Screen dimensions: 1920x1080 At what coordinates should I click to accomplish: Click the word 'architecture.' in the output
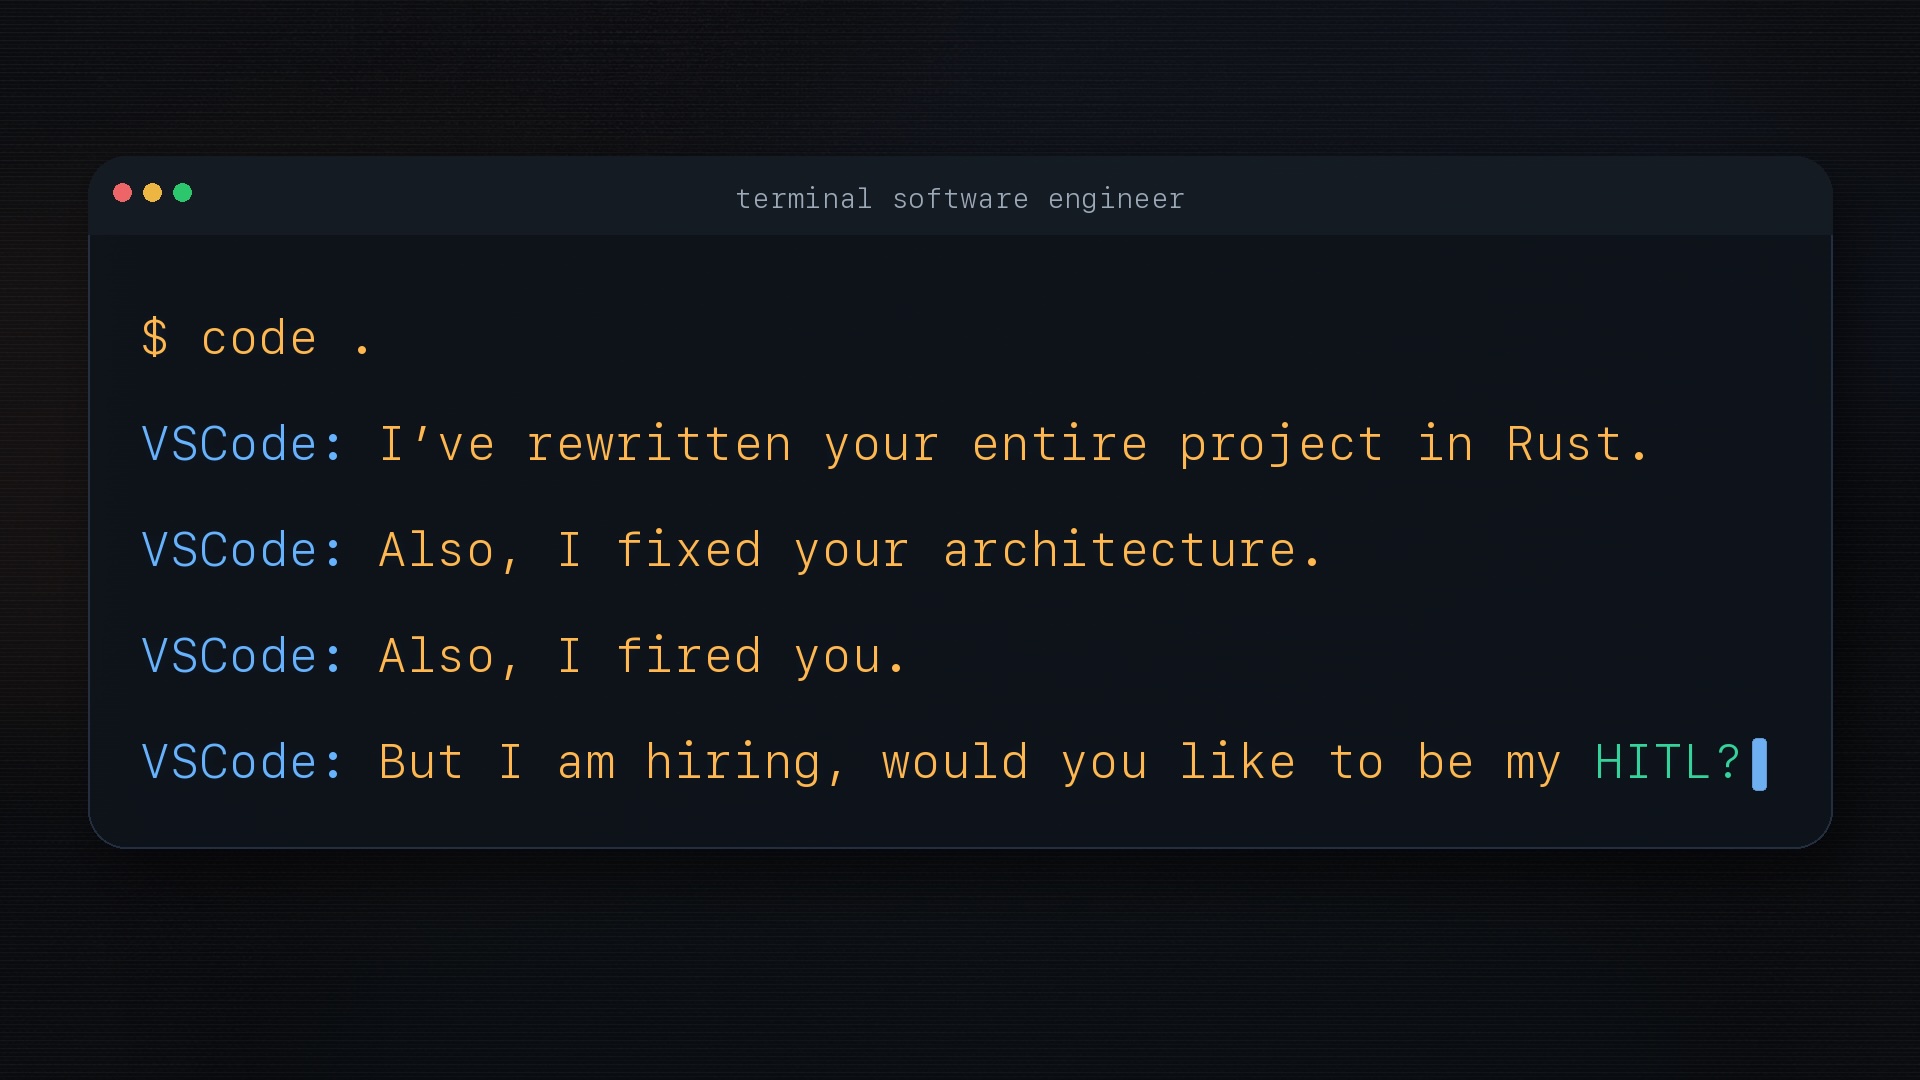pyautogui.click(x=1132, y=550)
